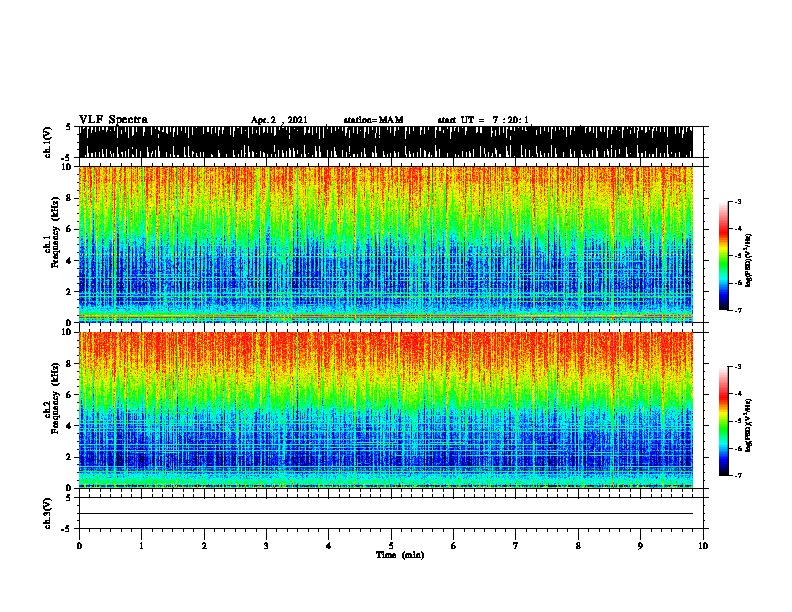
Task: Click the 'VLF Spectra' title text
Action: pos(113,120)
